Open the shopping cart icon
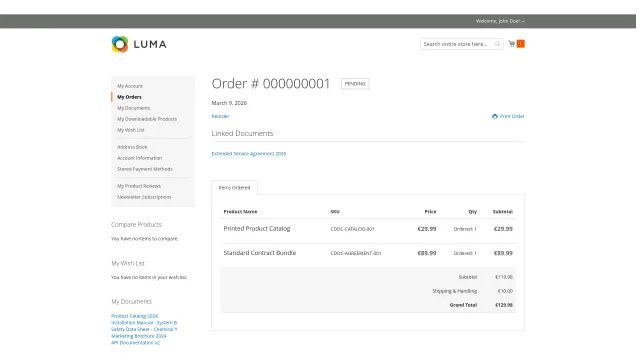Screen dimensions: 640x360 (x=511, y=44)
